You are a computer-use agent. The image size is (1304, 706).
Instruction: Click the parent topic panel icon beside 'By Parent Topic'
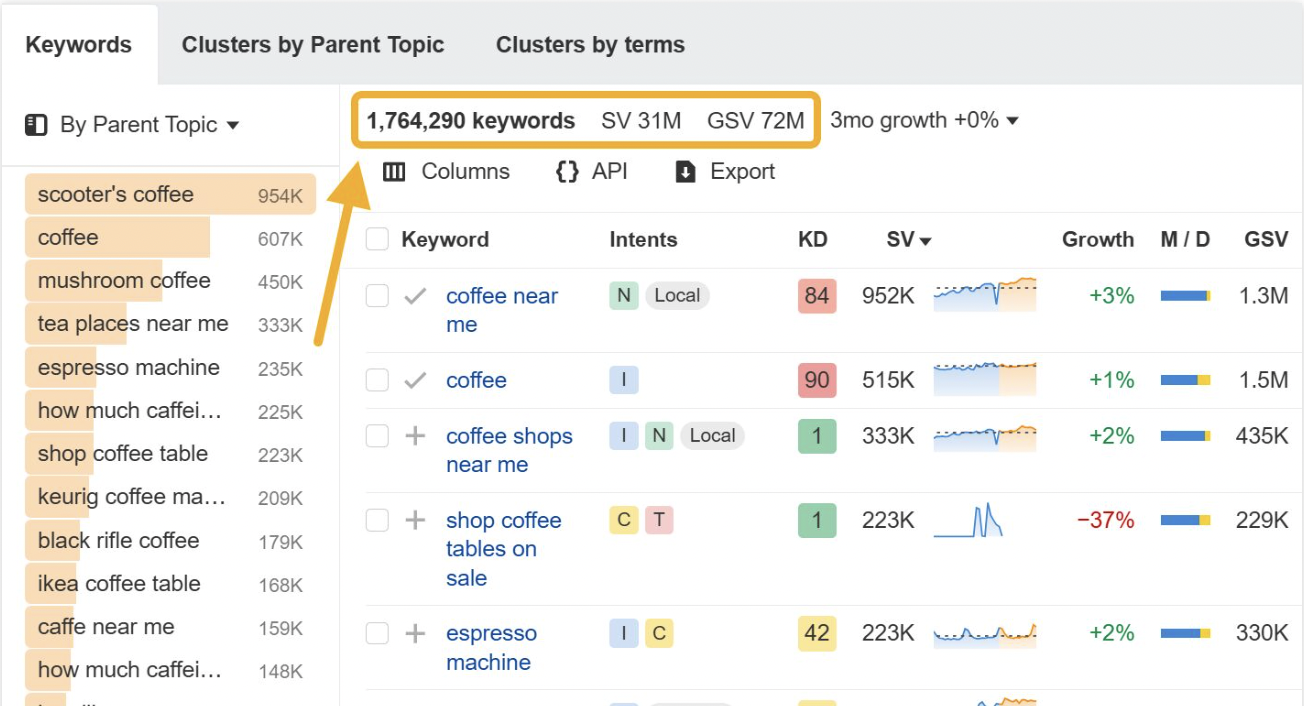pyautogui.click(x=36, y=124)
